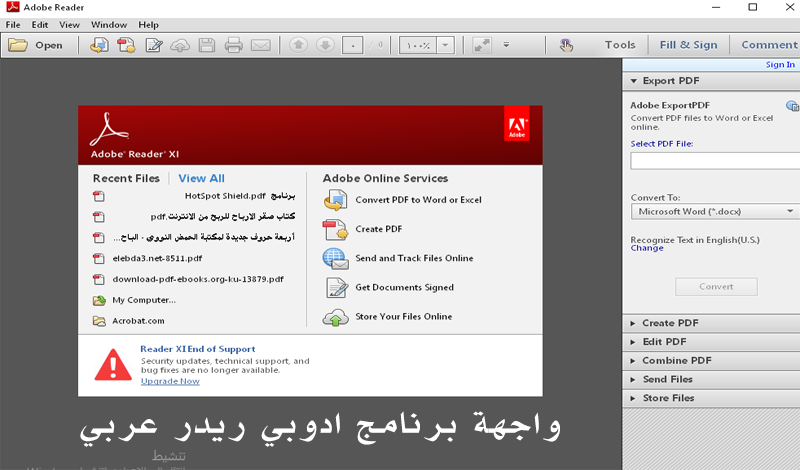The width and height of the screenshot is (800, 470).
Task: Open the toolbar overflow options arrow
Action: [x=506, y=45]
